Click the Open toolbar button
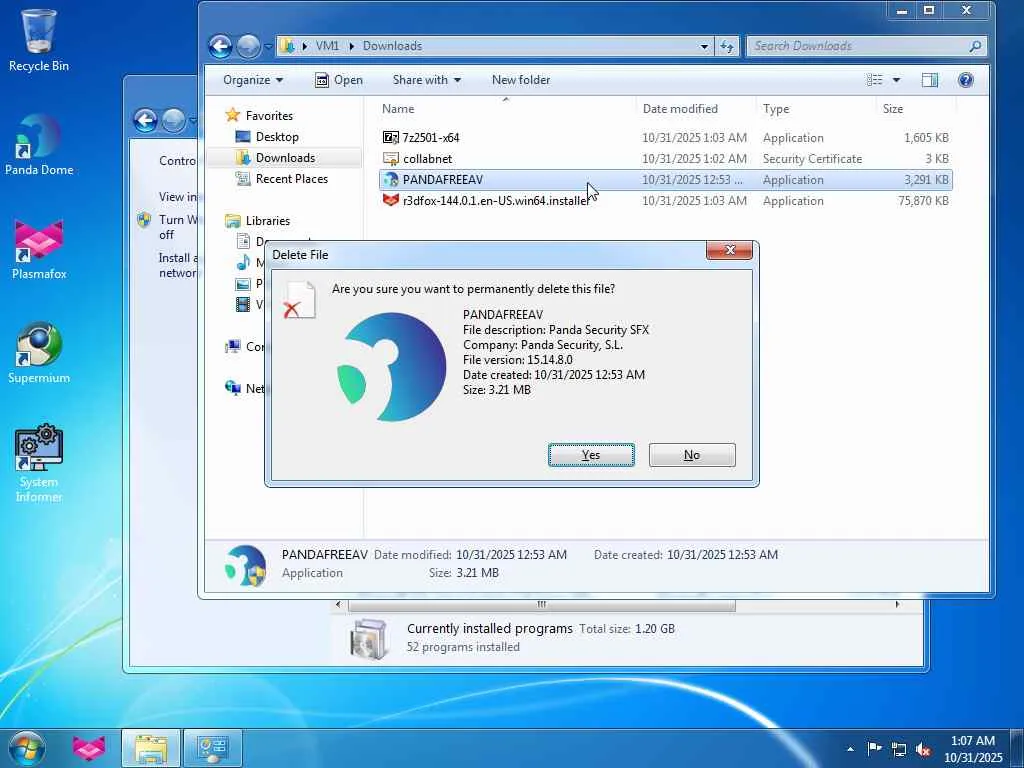 coord(339,80)
